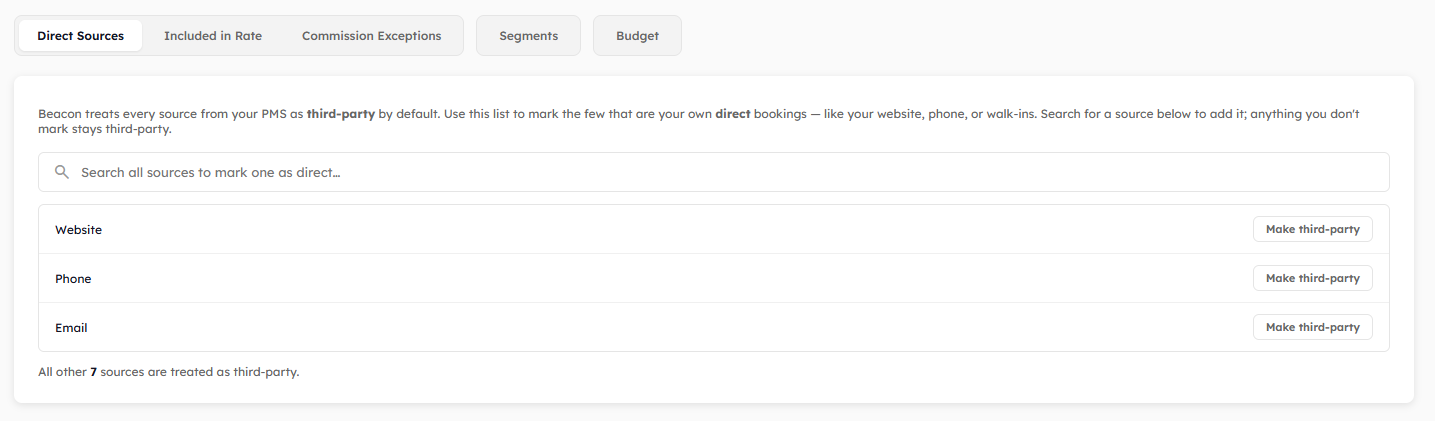The width and height of the screenshot is (1435, 421).
Task: Make the Email source third-party
Action: coord(1312,327)
